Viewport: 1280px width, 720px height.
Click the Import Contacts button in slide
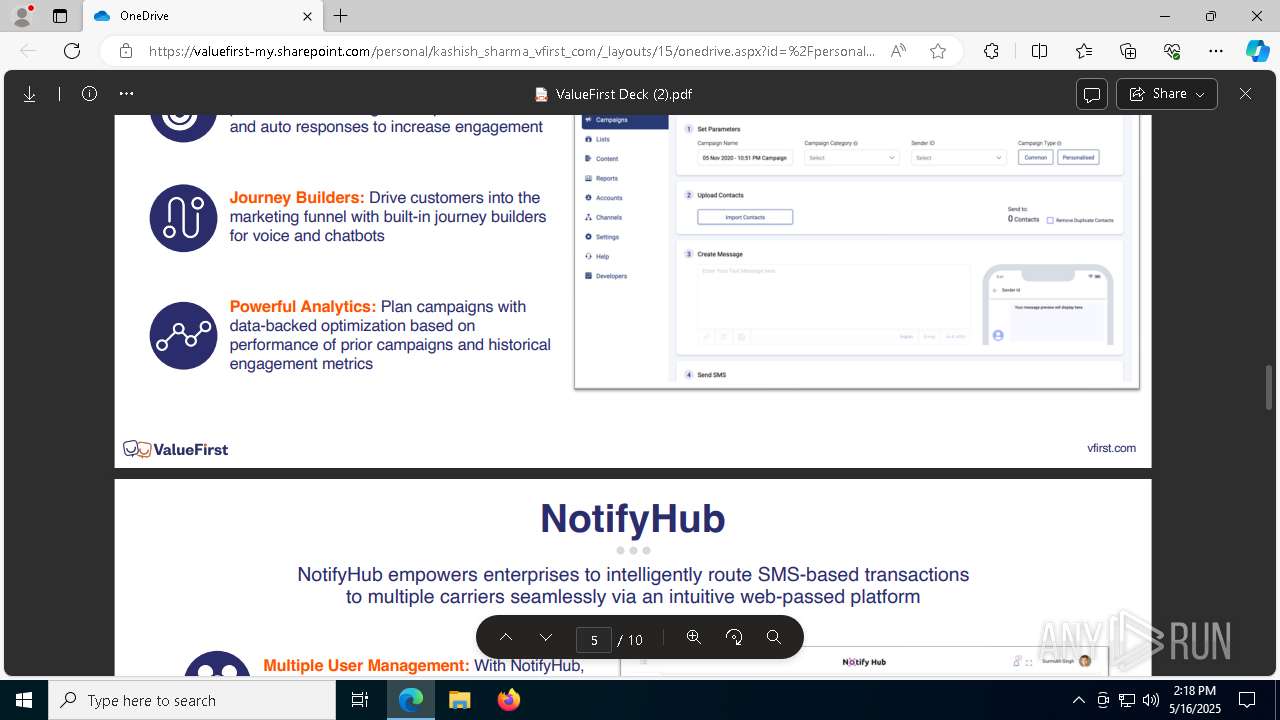tap(745, 217)
